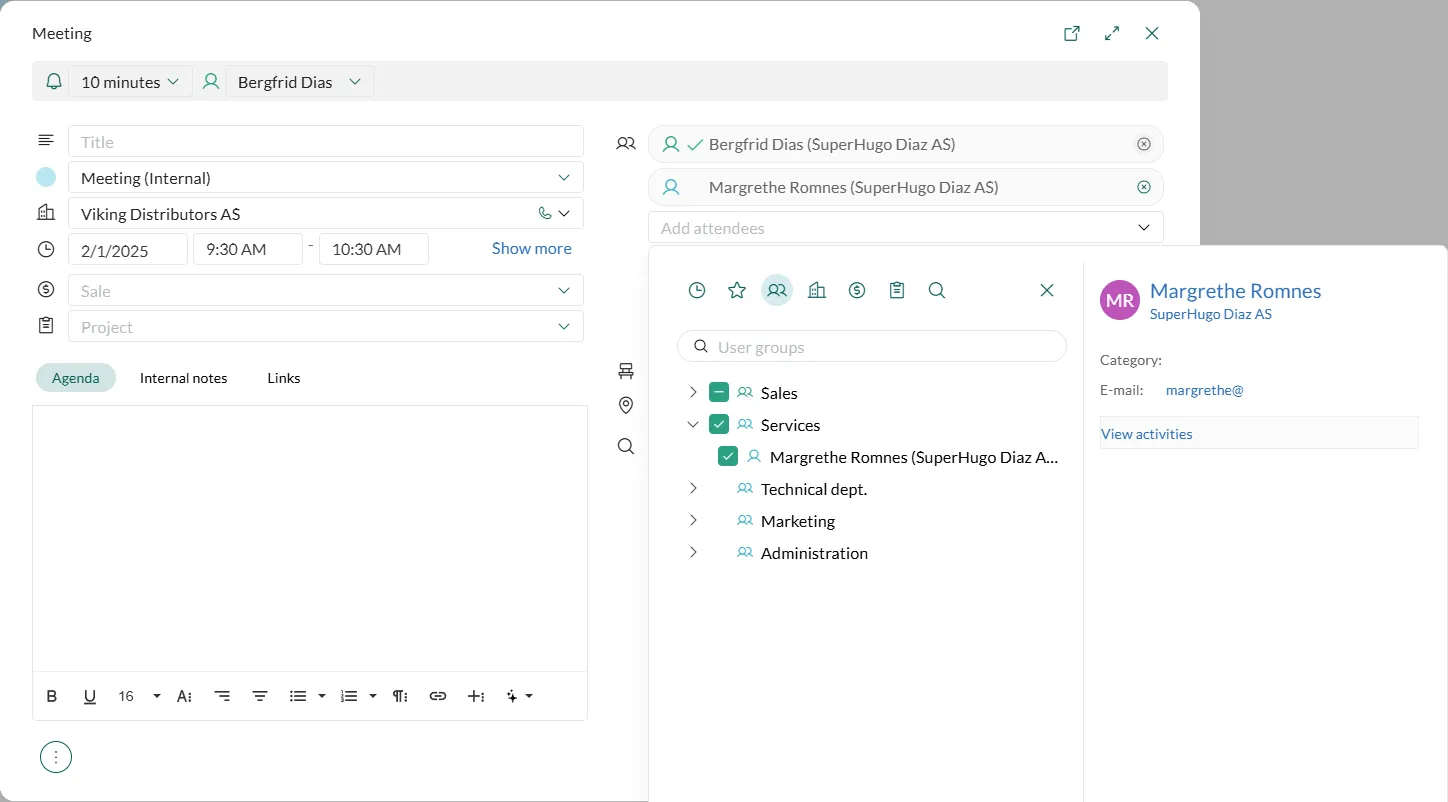Click the Show more link
The image size is (1448, 802).
coord(531,248)
